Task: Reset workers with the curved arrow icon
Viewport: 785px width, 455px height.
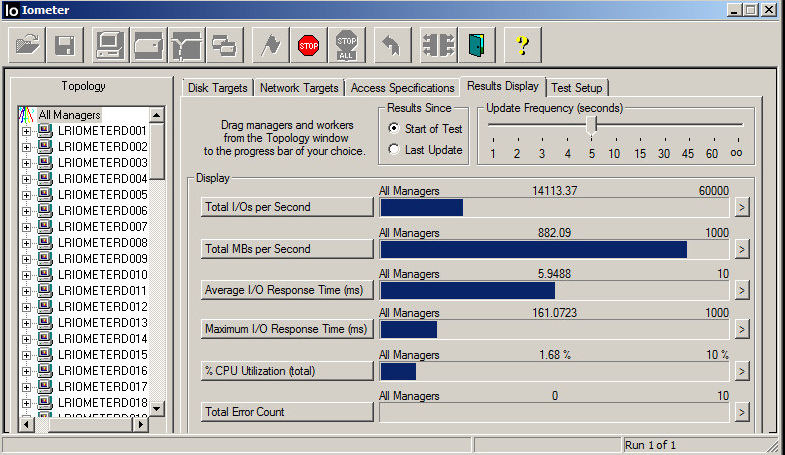Action: (392, 45)
